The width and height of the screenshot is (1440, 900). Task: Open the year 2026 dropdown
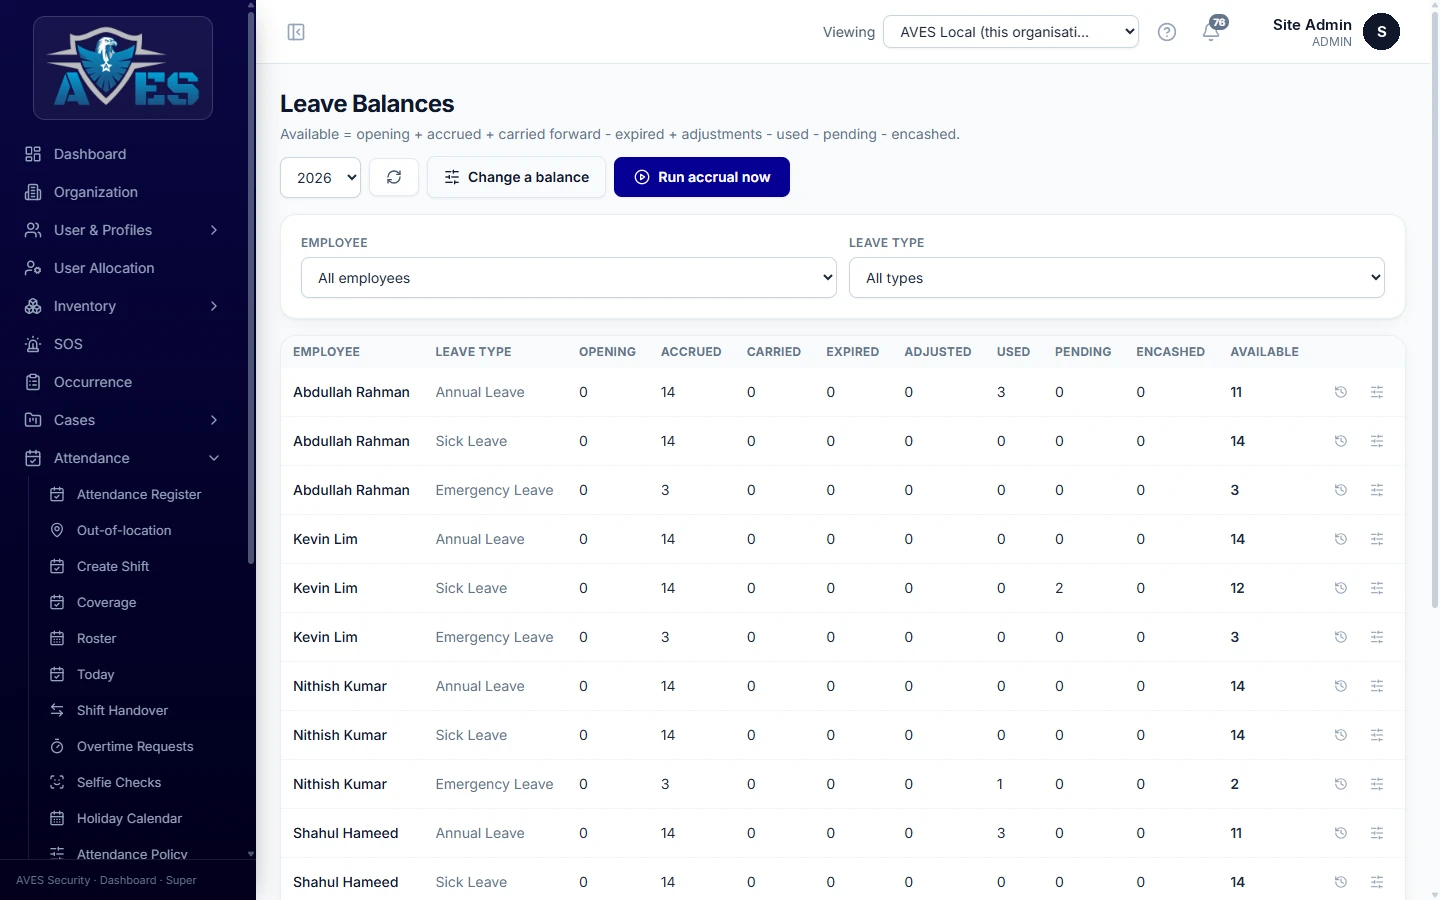pos(320,177)
